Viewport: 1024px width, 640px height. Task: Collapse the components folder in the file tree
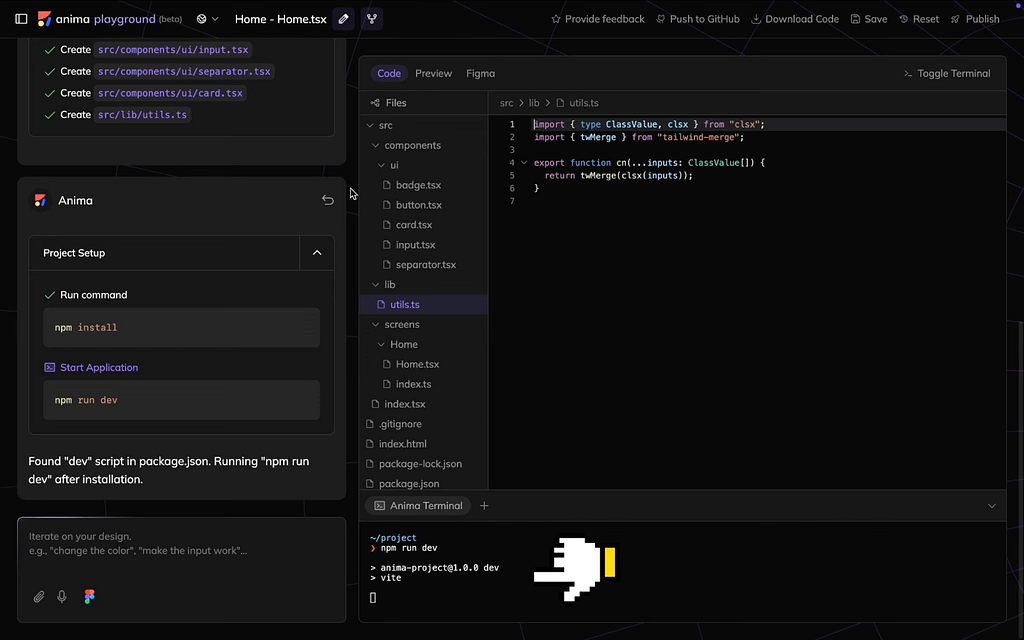[x=376, y=145]
